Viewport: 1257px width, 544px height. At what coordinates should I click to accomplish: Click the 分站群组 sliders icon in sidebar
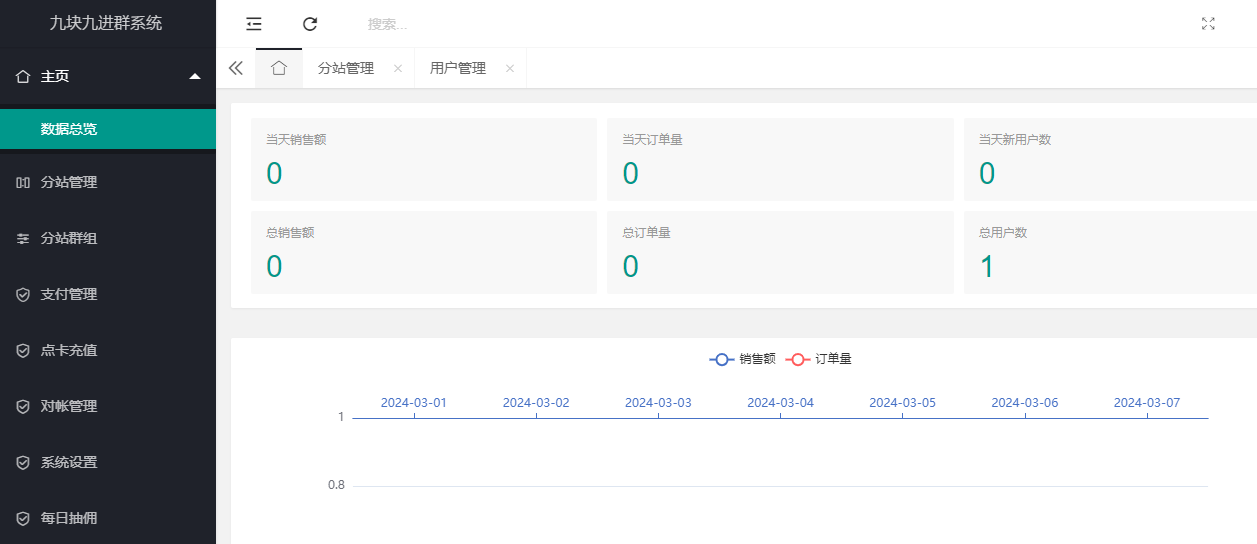23,239
